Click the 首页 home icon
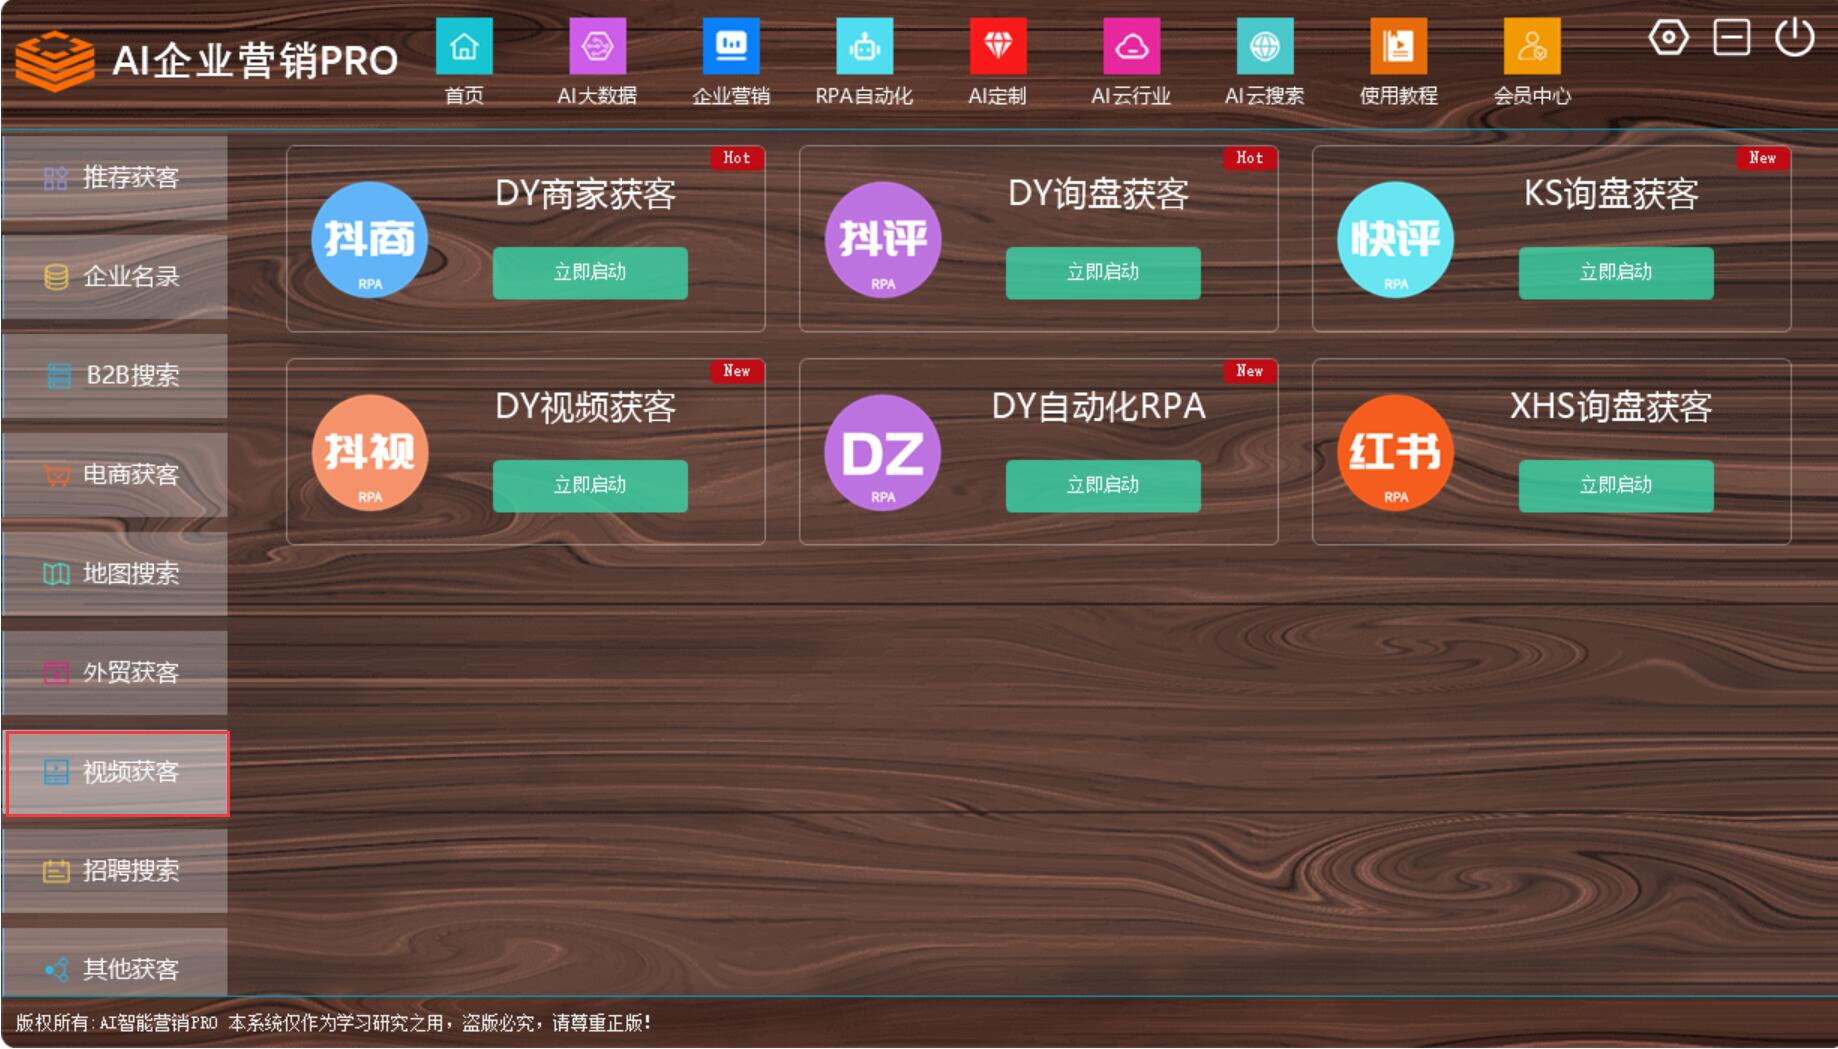1838x1049 pixels. click(x=464, y=47)
